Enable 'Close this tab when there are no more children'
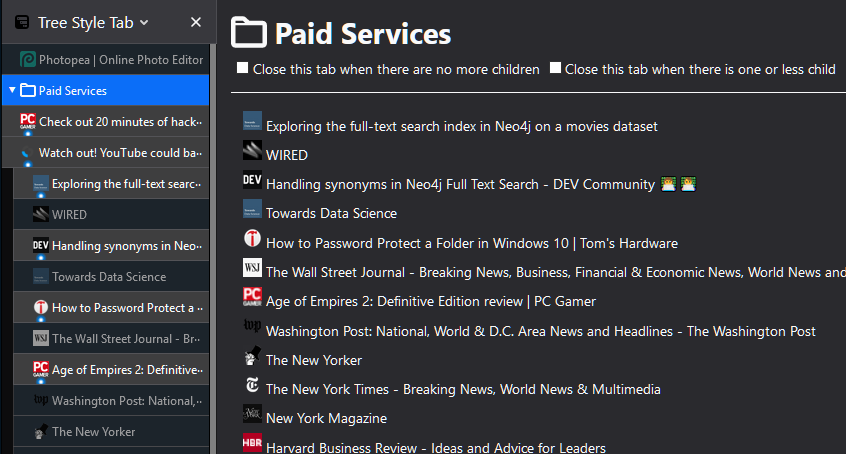The image size is (846, 454). tap(242, 68)
